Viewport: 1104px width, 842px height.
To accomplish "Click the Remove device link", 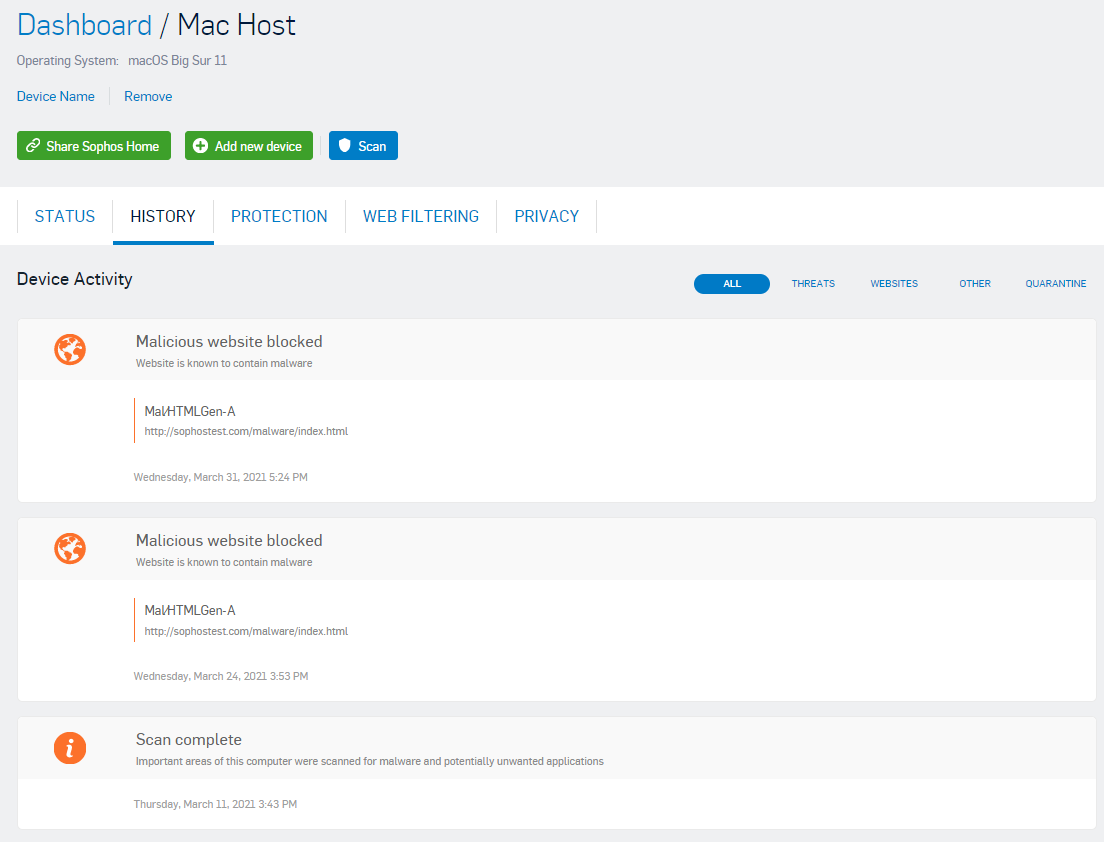I will (x=148, y=97).
